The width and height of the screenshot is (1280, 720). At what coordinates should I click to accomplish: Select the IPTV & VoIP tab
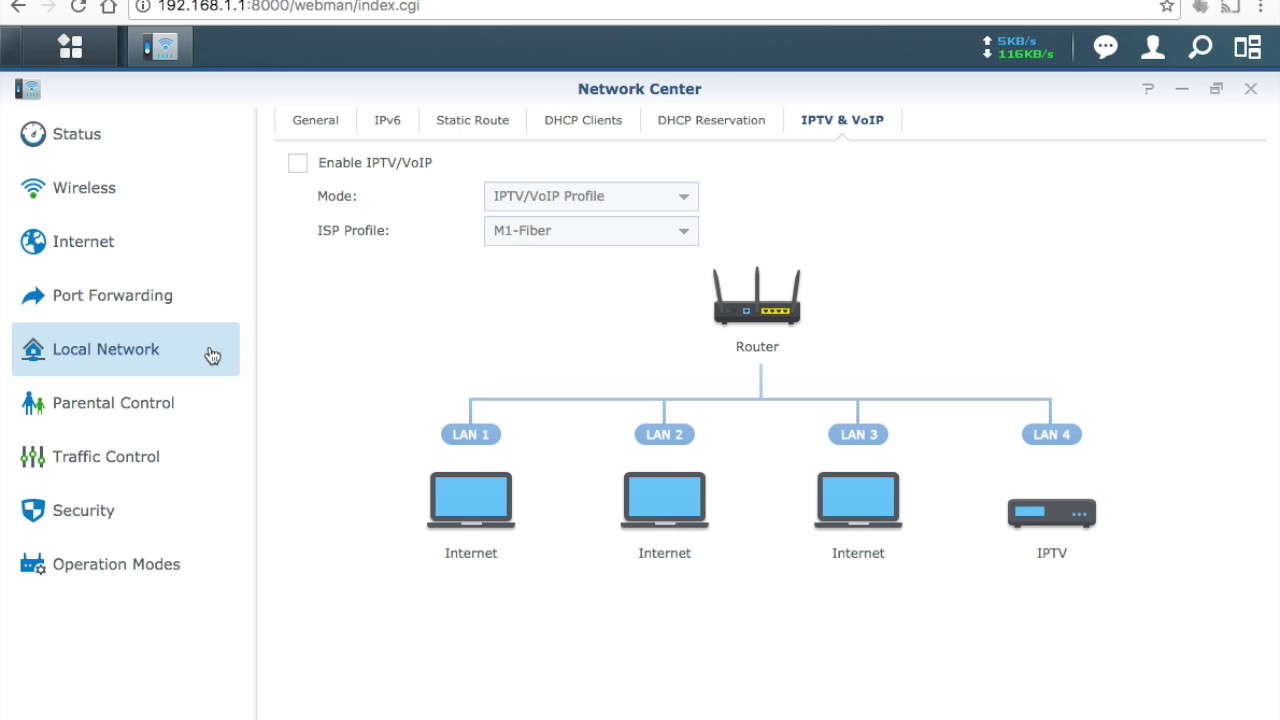(842, 120)
